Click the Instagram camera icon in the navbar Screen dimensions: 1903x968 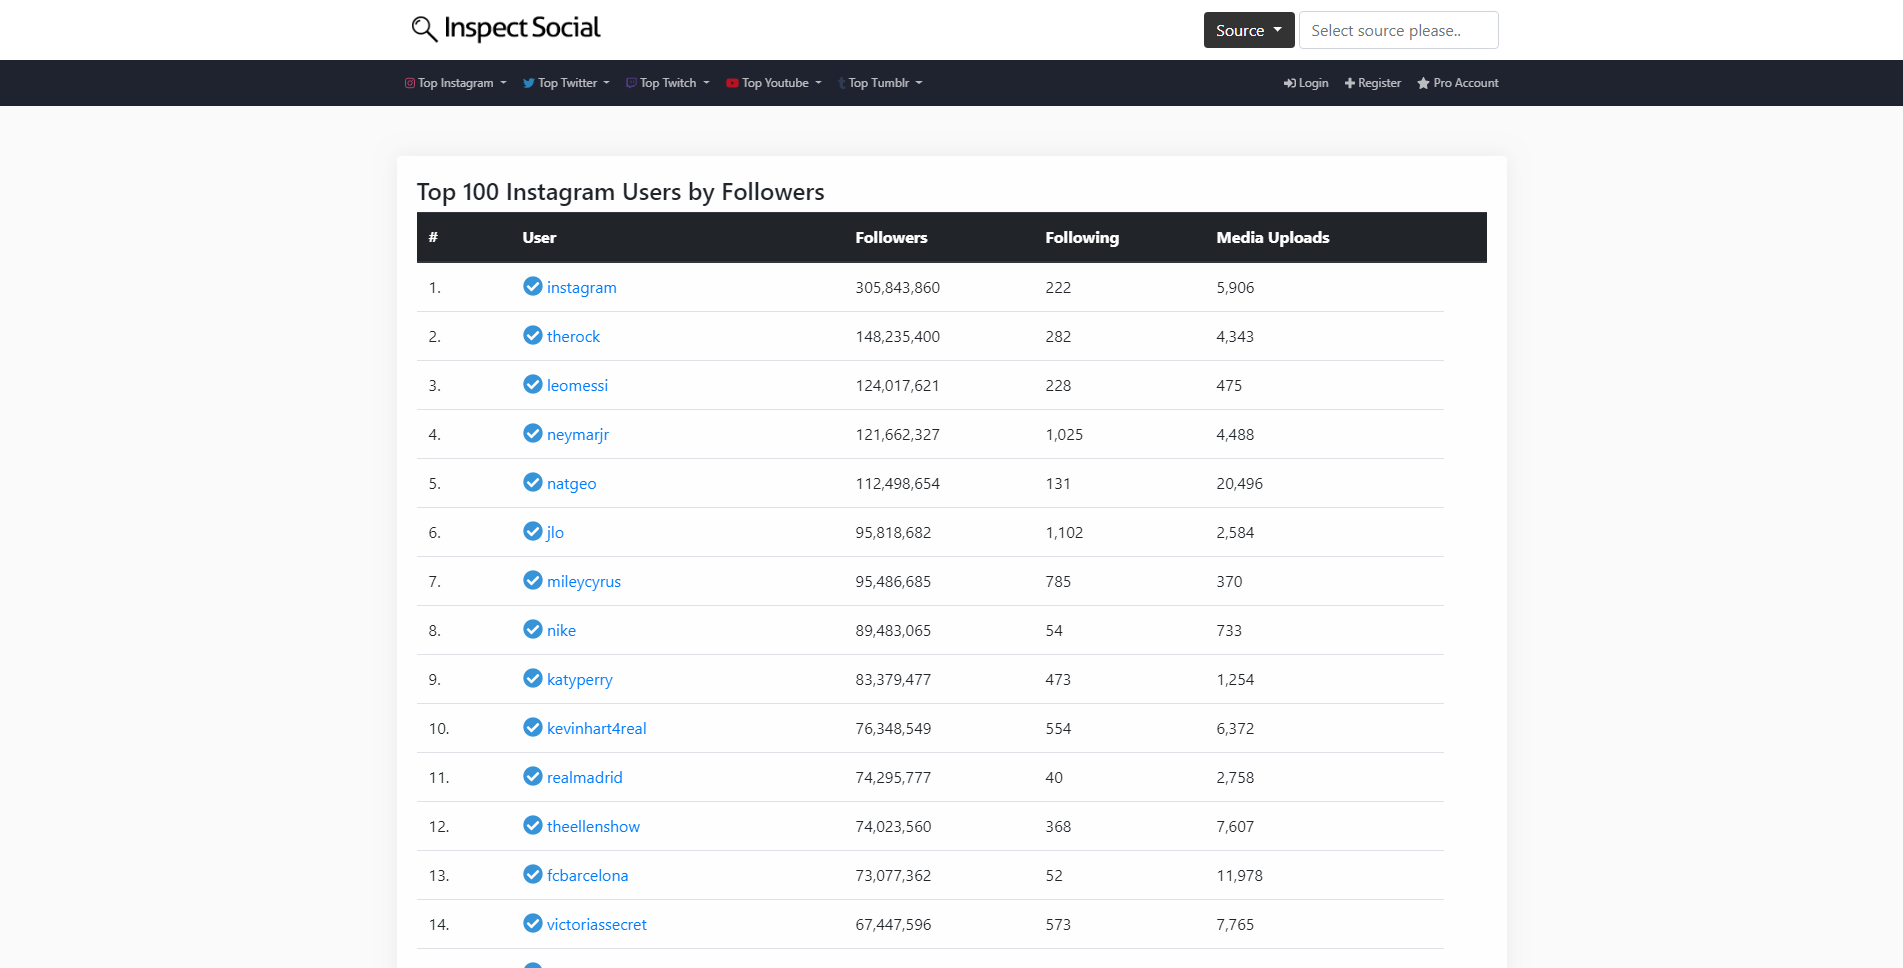(408, 83)
